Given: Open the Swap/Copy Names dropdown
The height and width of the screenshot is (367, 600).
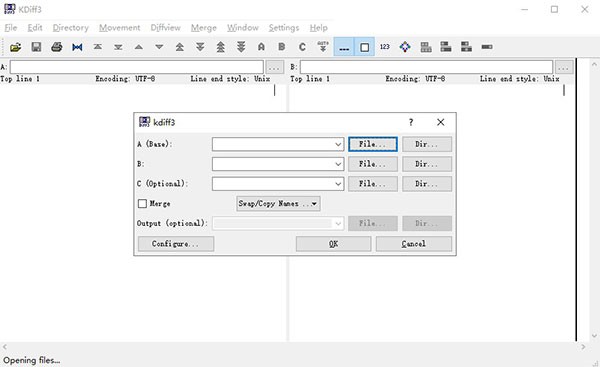Looking at the screenshot, I should (x=278, y=204).
